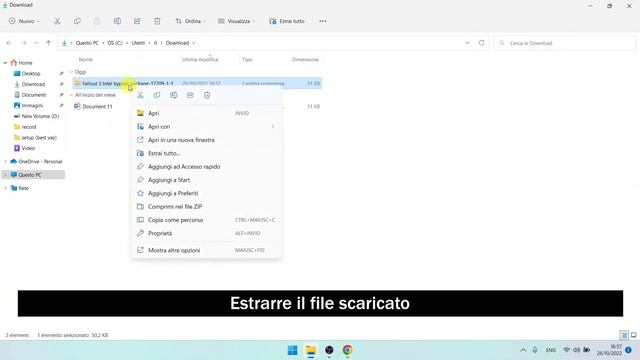Viewport: 640px width, 360px height.
Task: Open the dark circular taskbar app
Action: (x=329, y=350)
